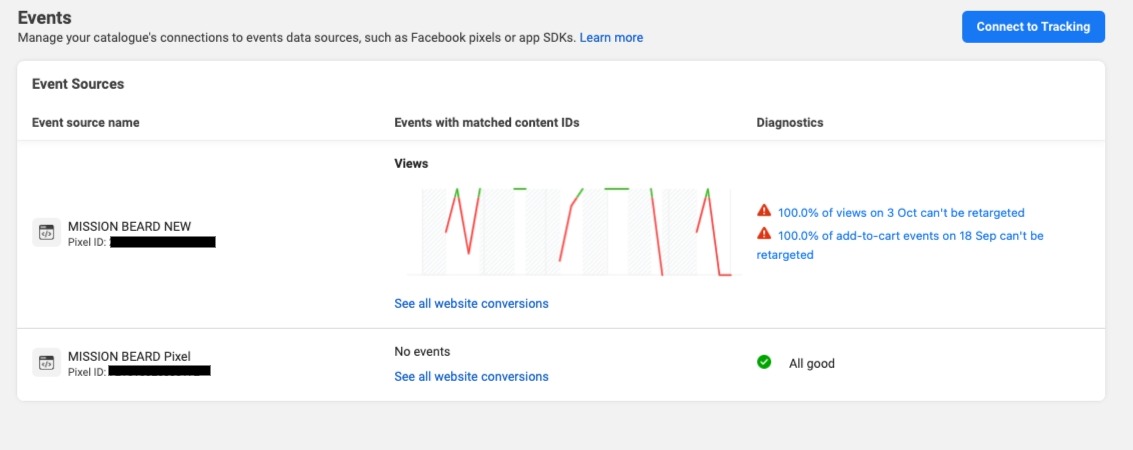
Task: Click the MISSION BEARD Pixel source icon
Action: pos(46,362)
